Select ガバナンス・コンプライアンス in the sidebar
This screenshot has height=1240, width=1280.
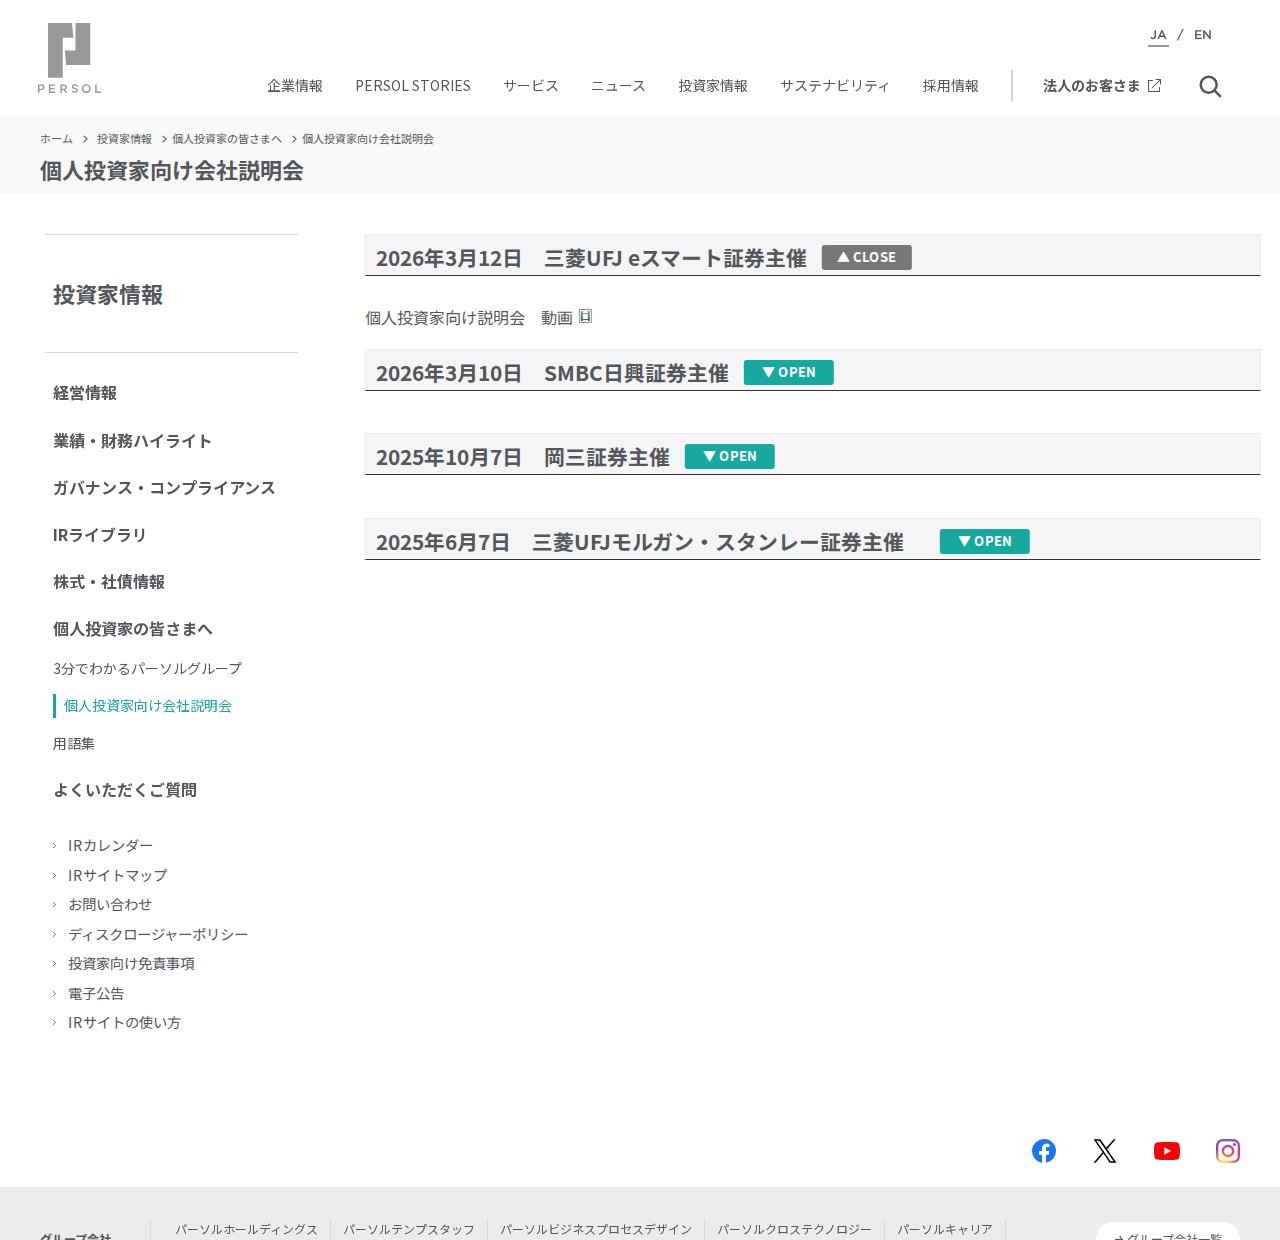(164, 488)
